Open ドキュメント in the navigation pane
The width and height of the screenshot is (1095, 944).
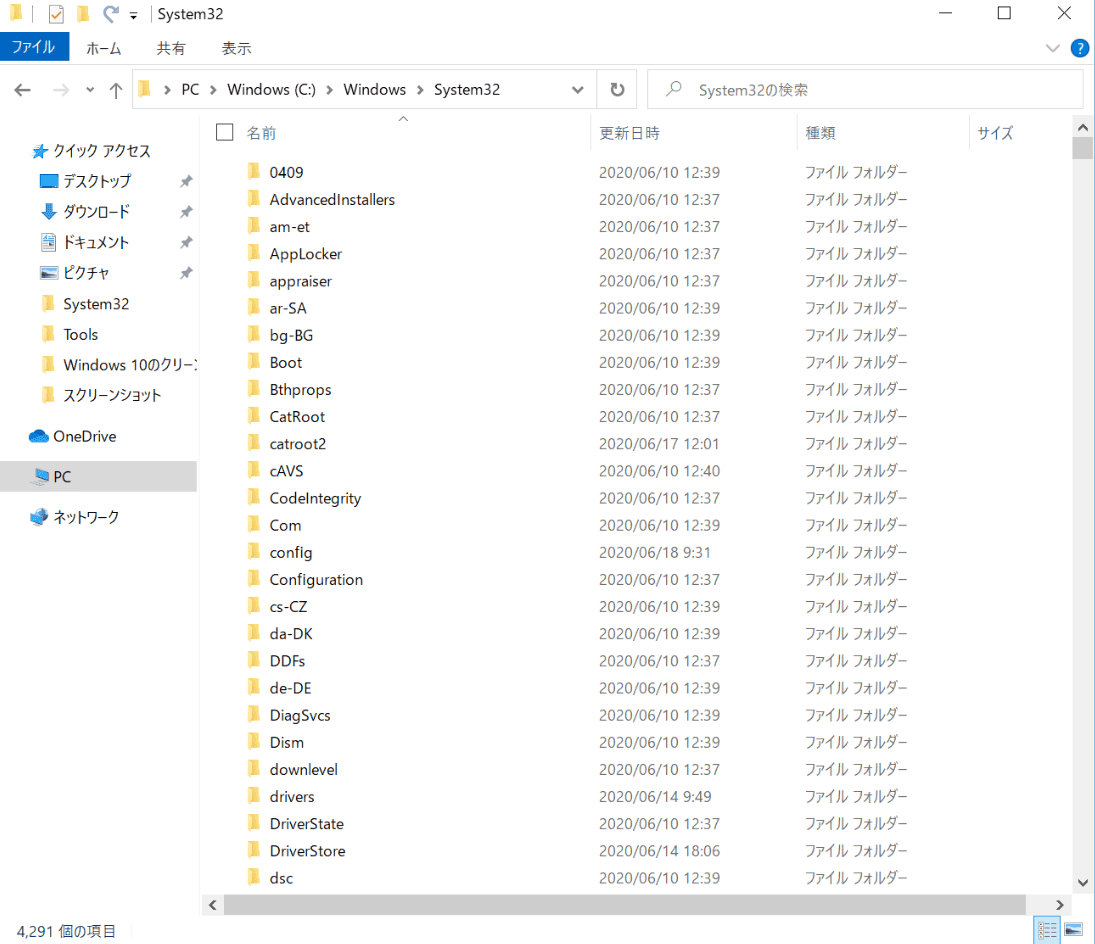point(96,242)
